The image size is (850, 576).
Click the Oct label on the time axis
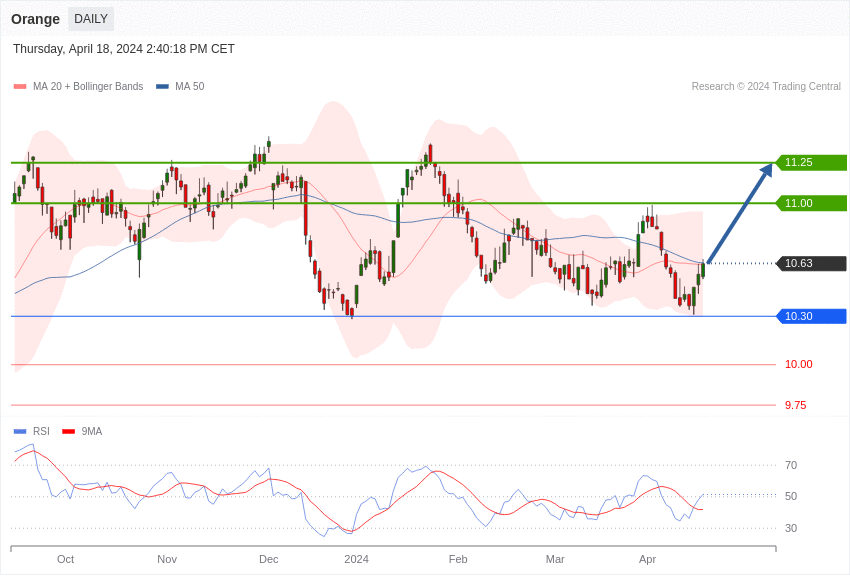pos(65,559)
